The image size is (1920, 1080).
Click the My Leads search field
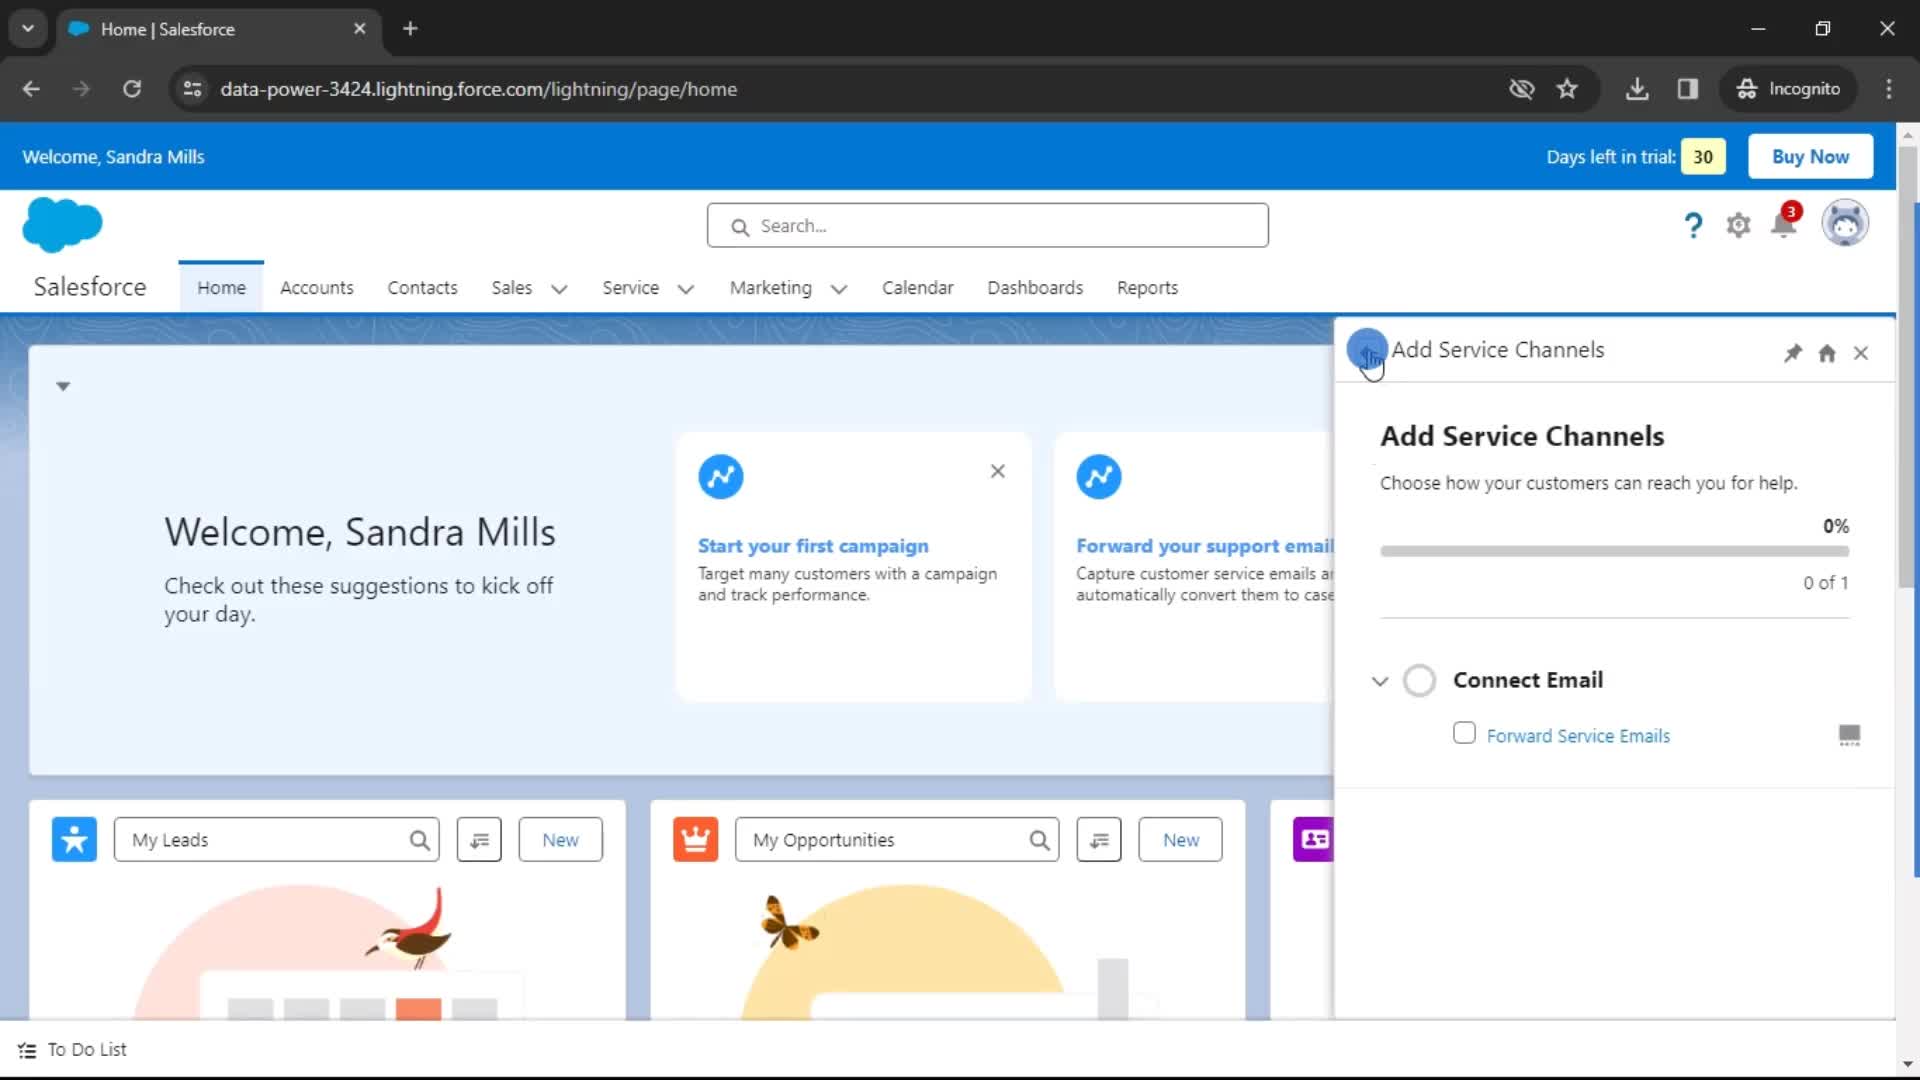pos(277,840)
